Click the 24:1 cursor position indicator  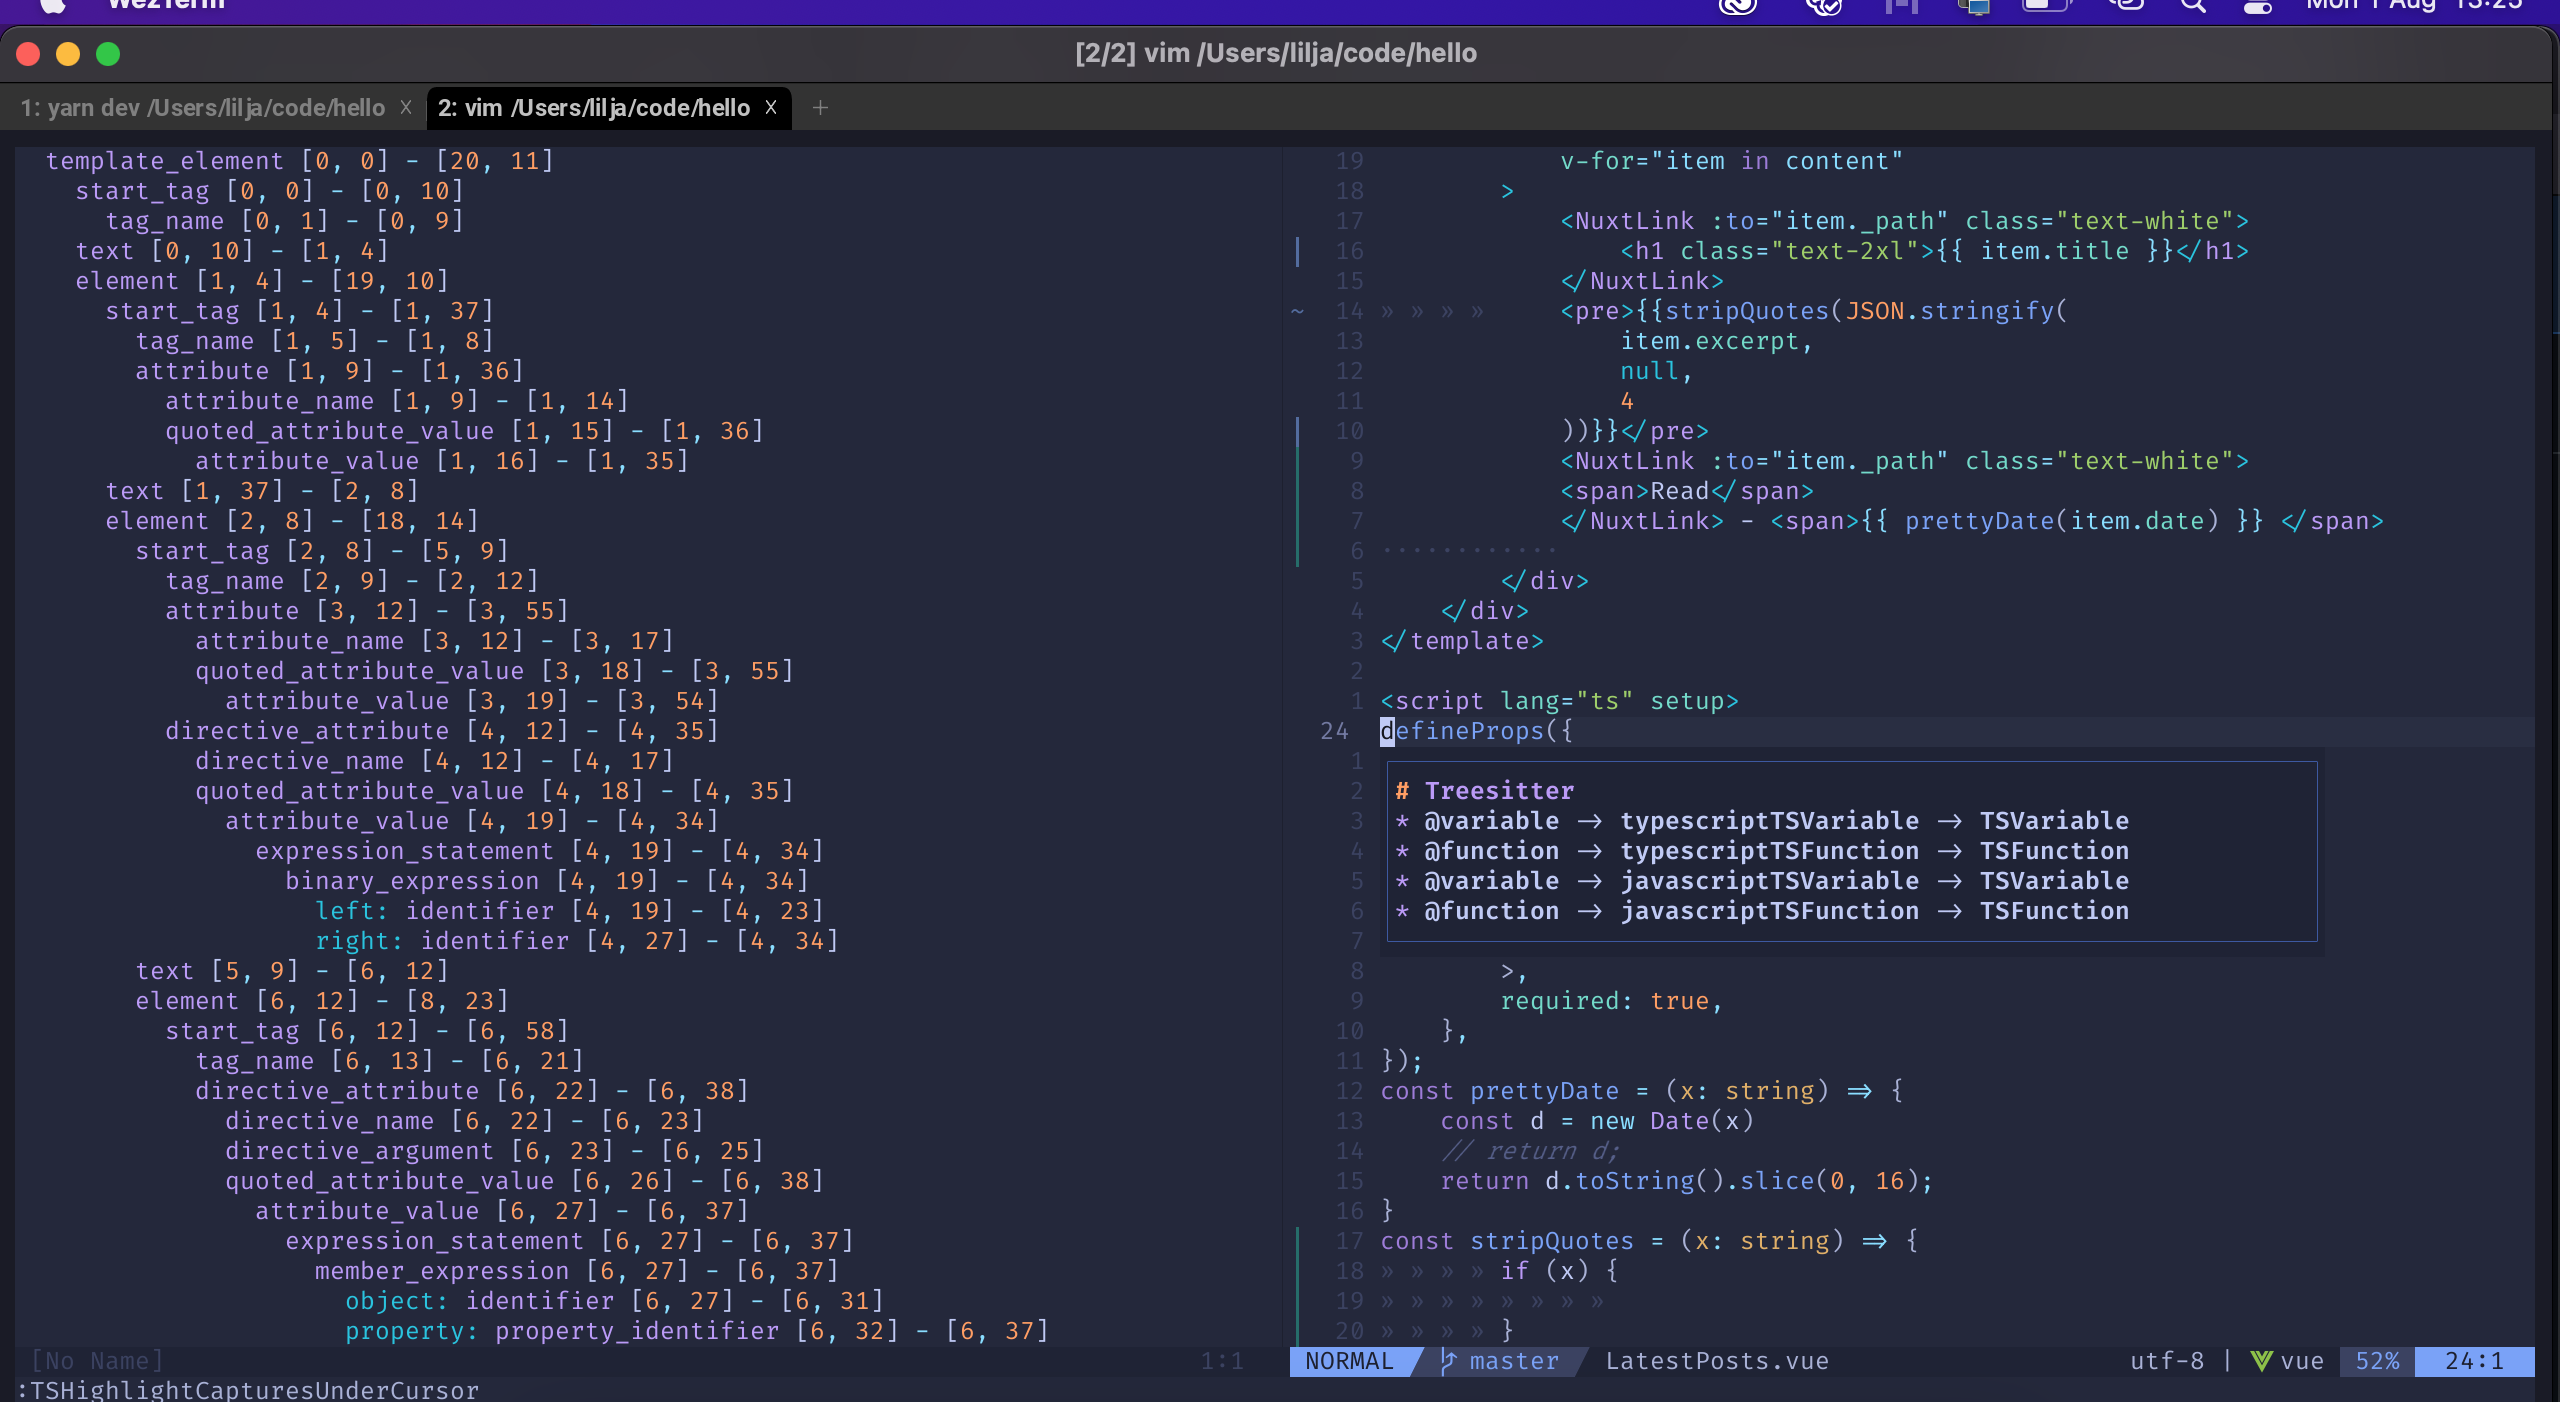point(2475,1361)
